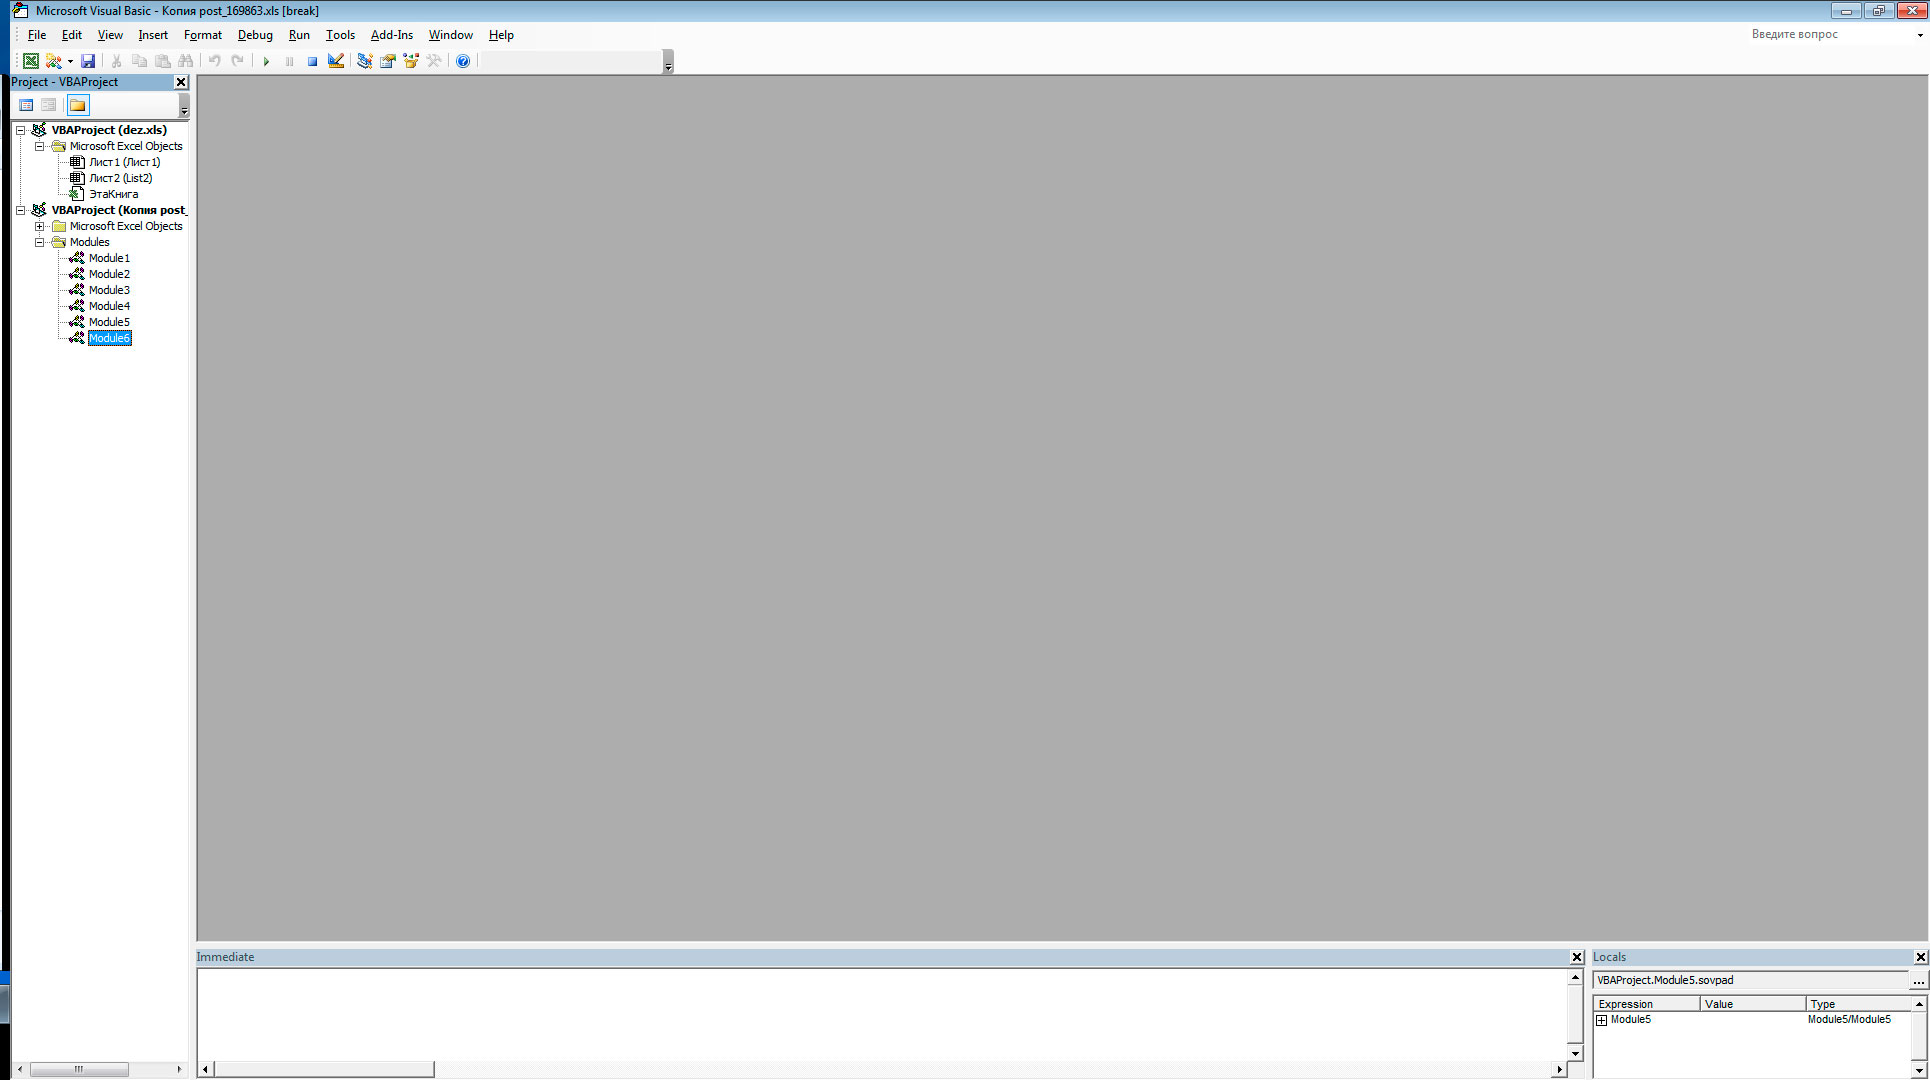Click Project panel horizontal scrollbar thumb

click(x=79, y=1069)
